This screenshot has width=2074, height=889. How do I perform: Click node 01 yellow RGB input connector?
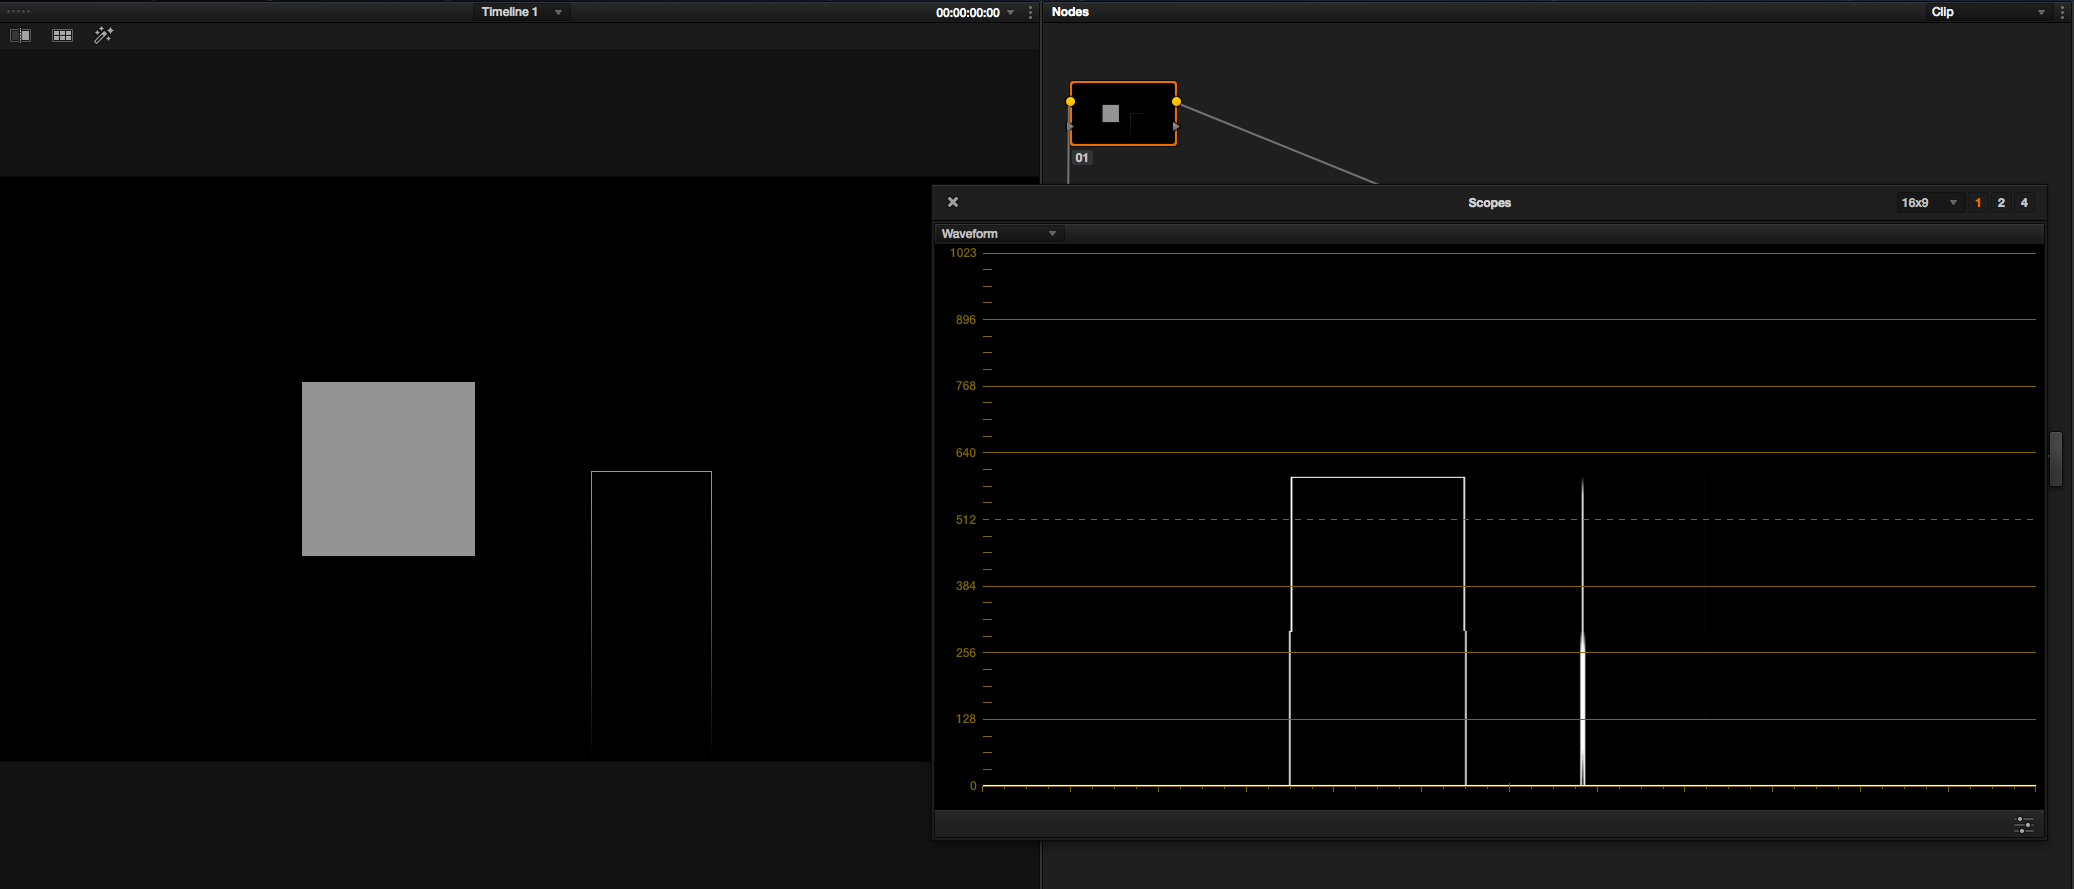1070,101
